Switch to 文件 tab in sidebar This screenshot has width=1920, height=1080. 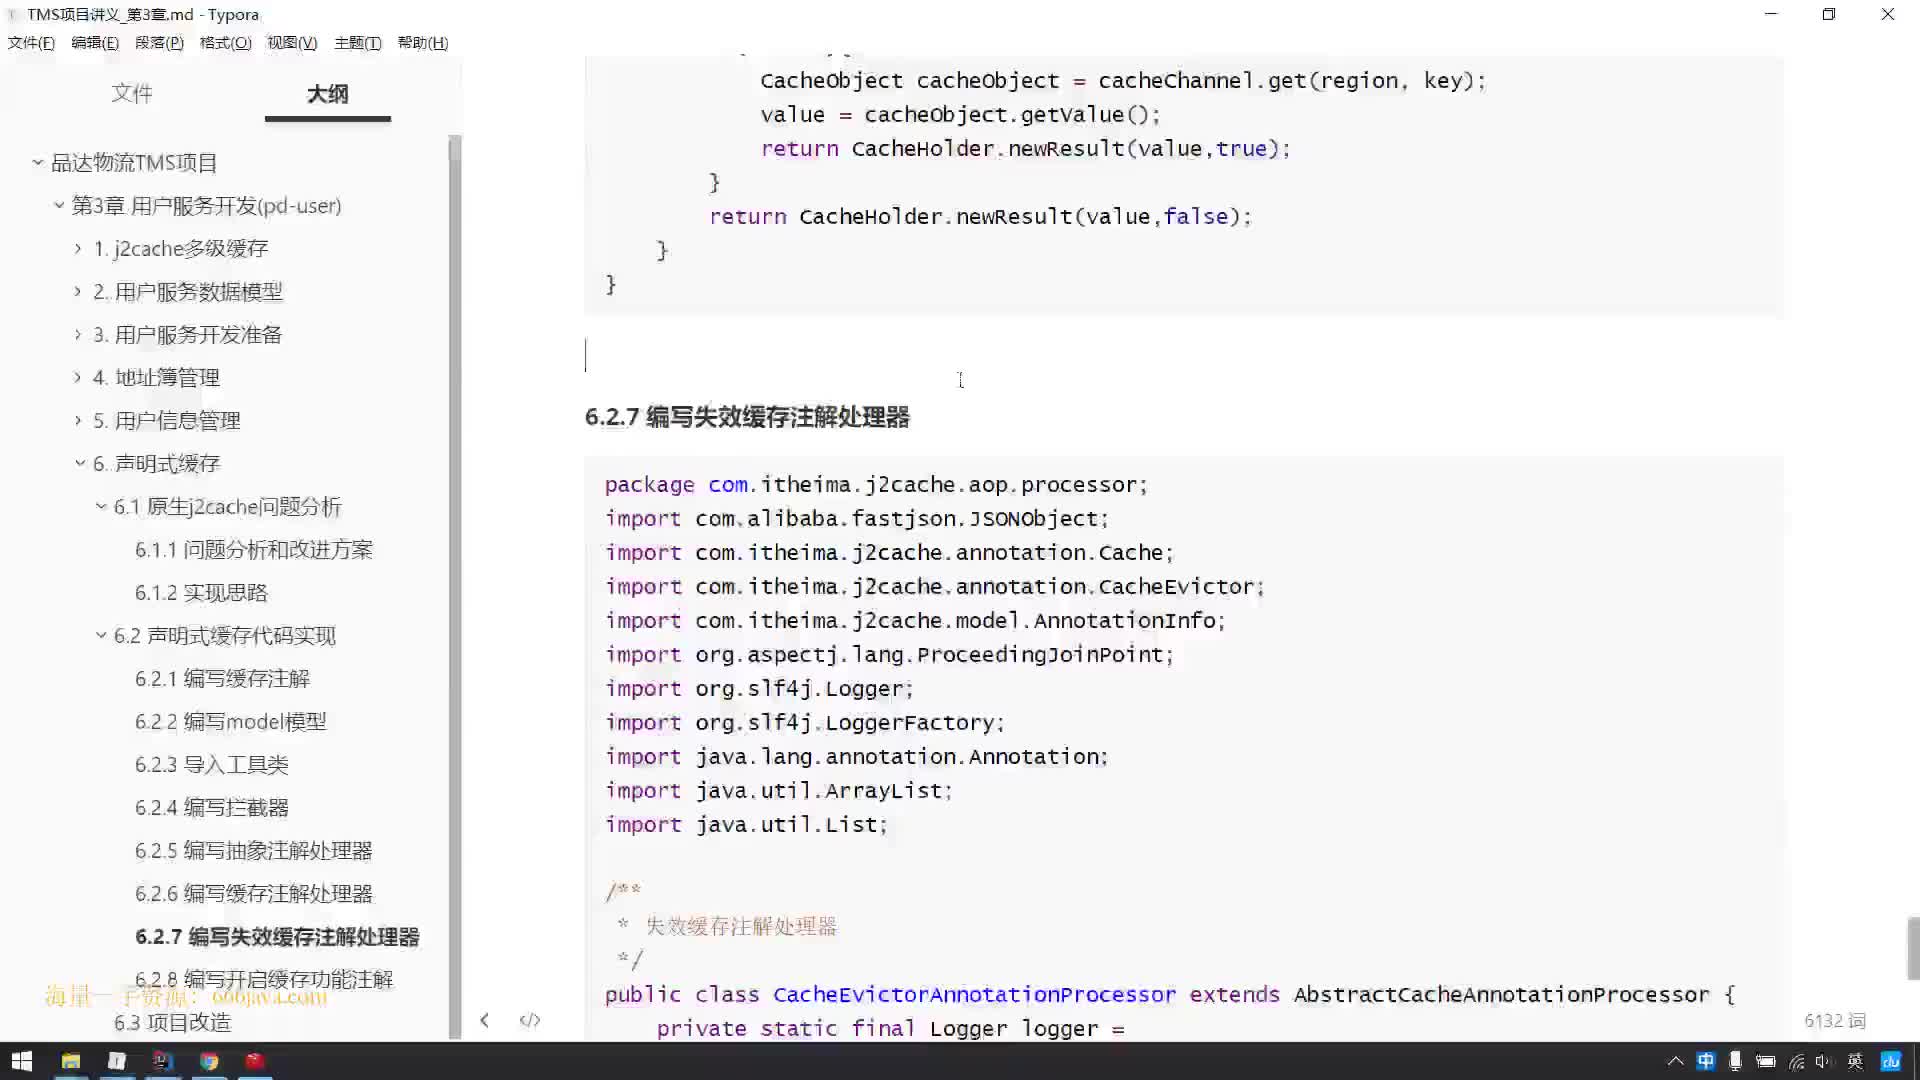[132, 92]
